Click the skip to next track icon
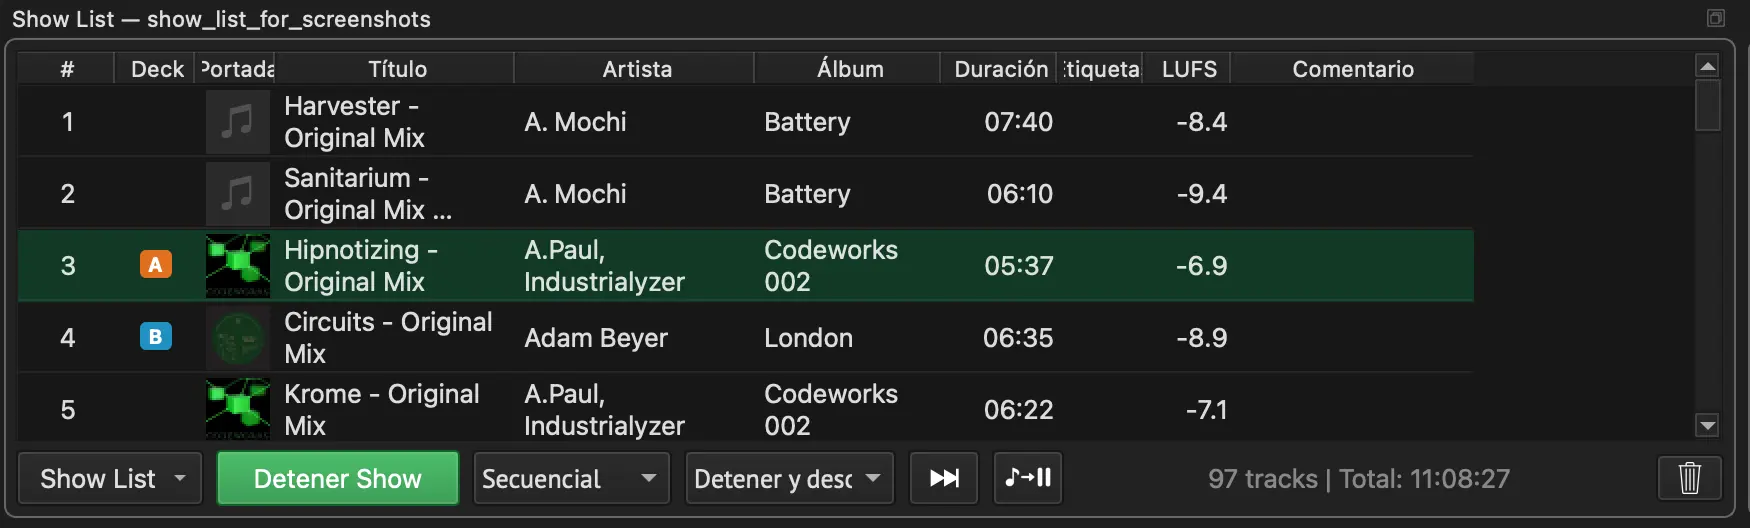This screenshot has width=1750, height=528. 944,478
